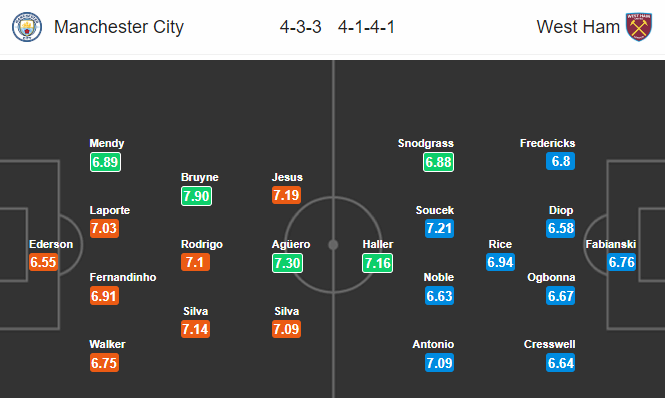Viewport: 665px width, 398px height.
Task: Click Fabianski's 6.76 rating badge
Action: point(621,262)
